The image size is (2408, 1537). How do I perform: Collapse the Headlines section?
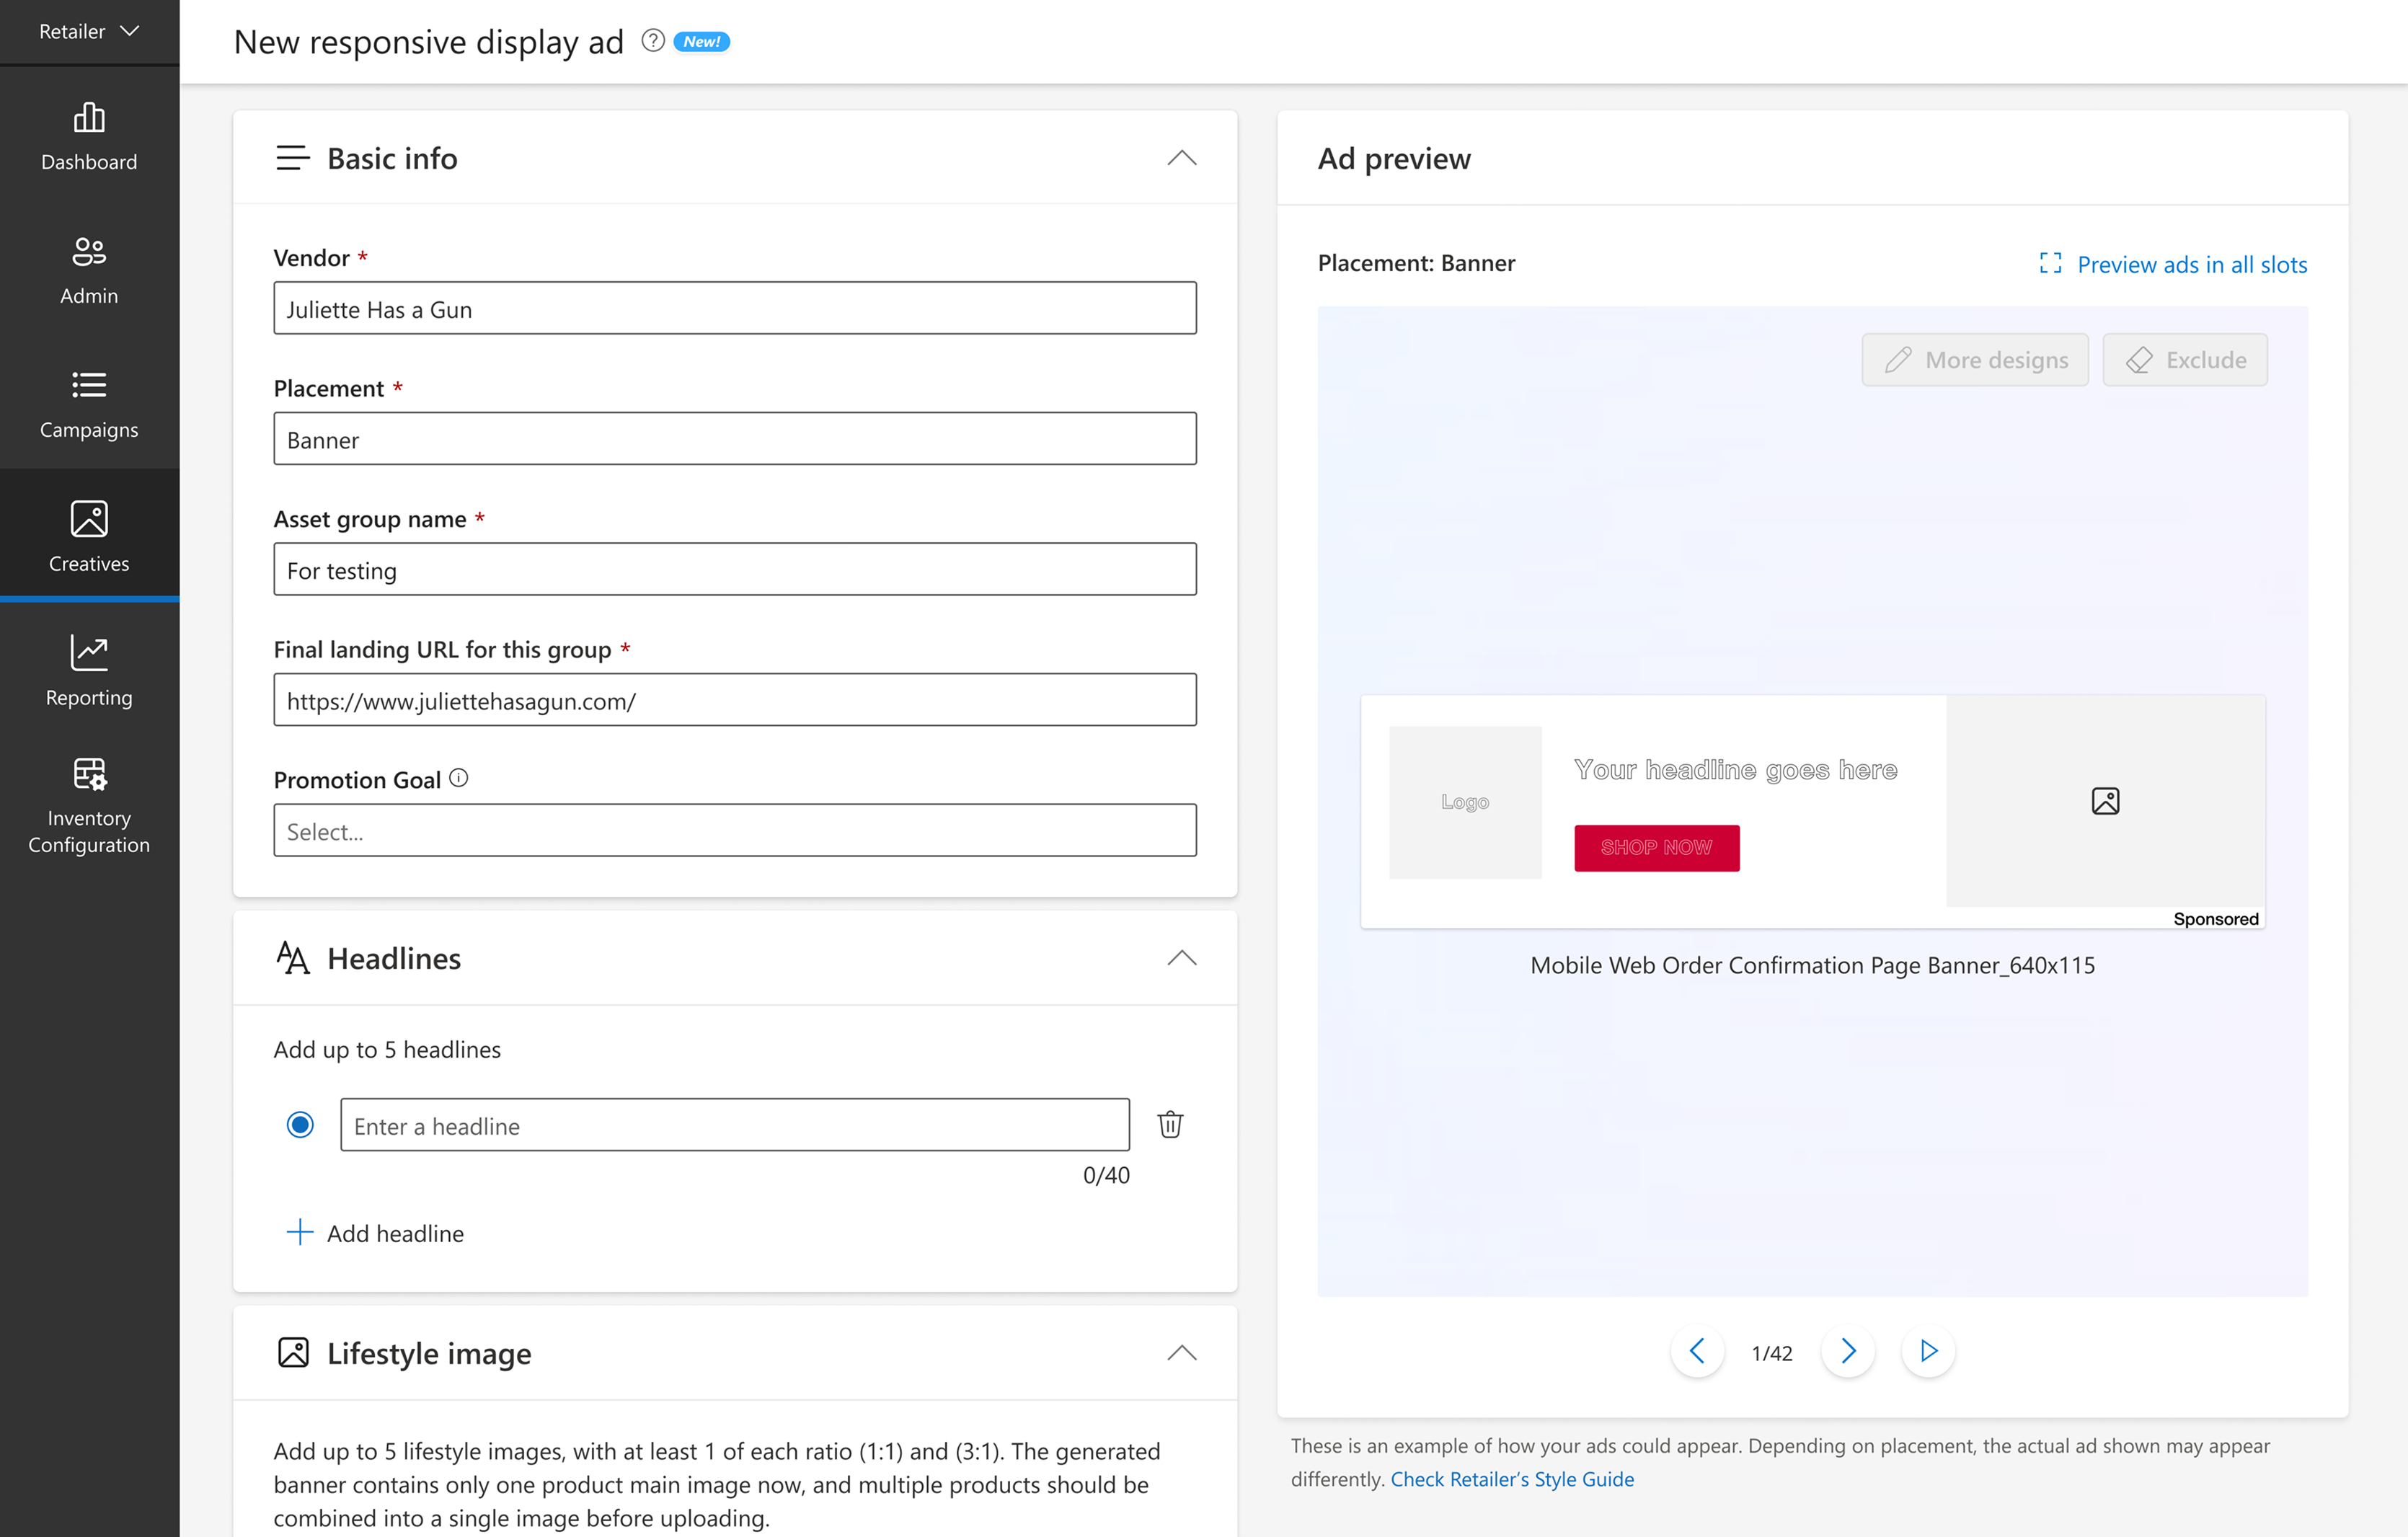1181,958
